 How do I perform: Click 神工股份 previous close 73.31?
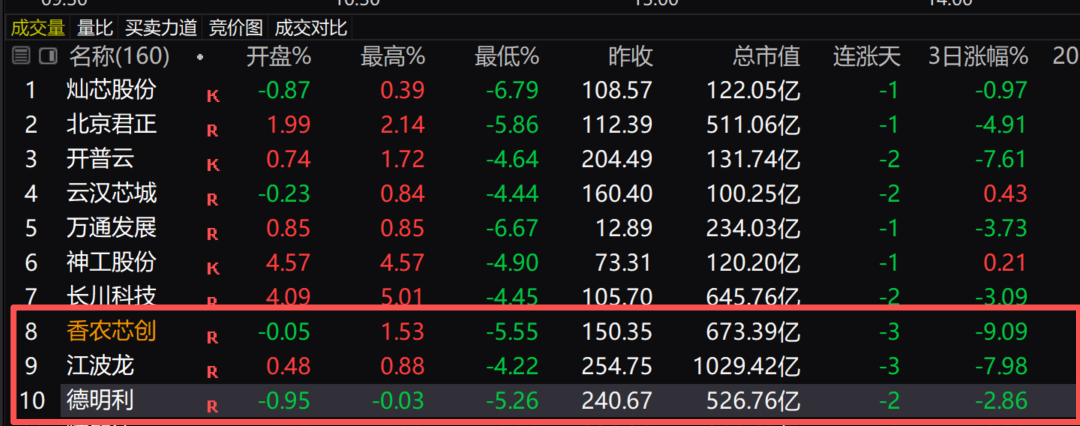pyautogui.click(x=623, y=263)
